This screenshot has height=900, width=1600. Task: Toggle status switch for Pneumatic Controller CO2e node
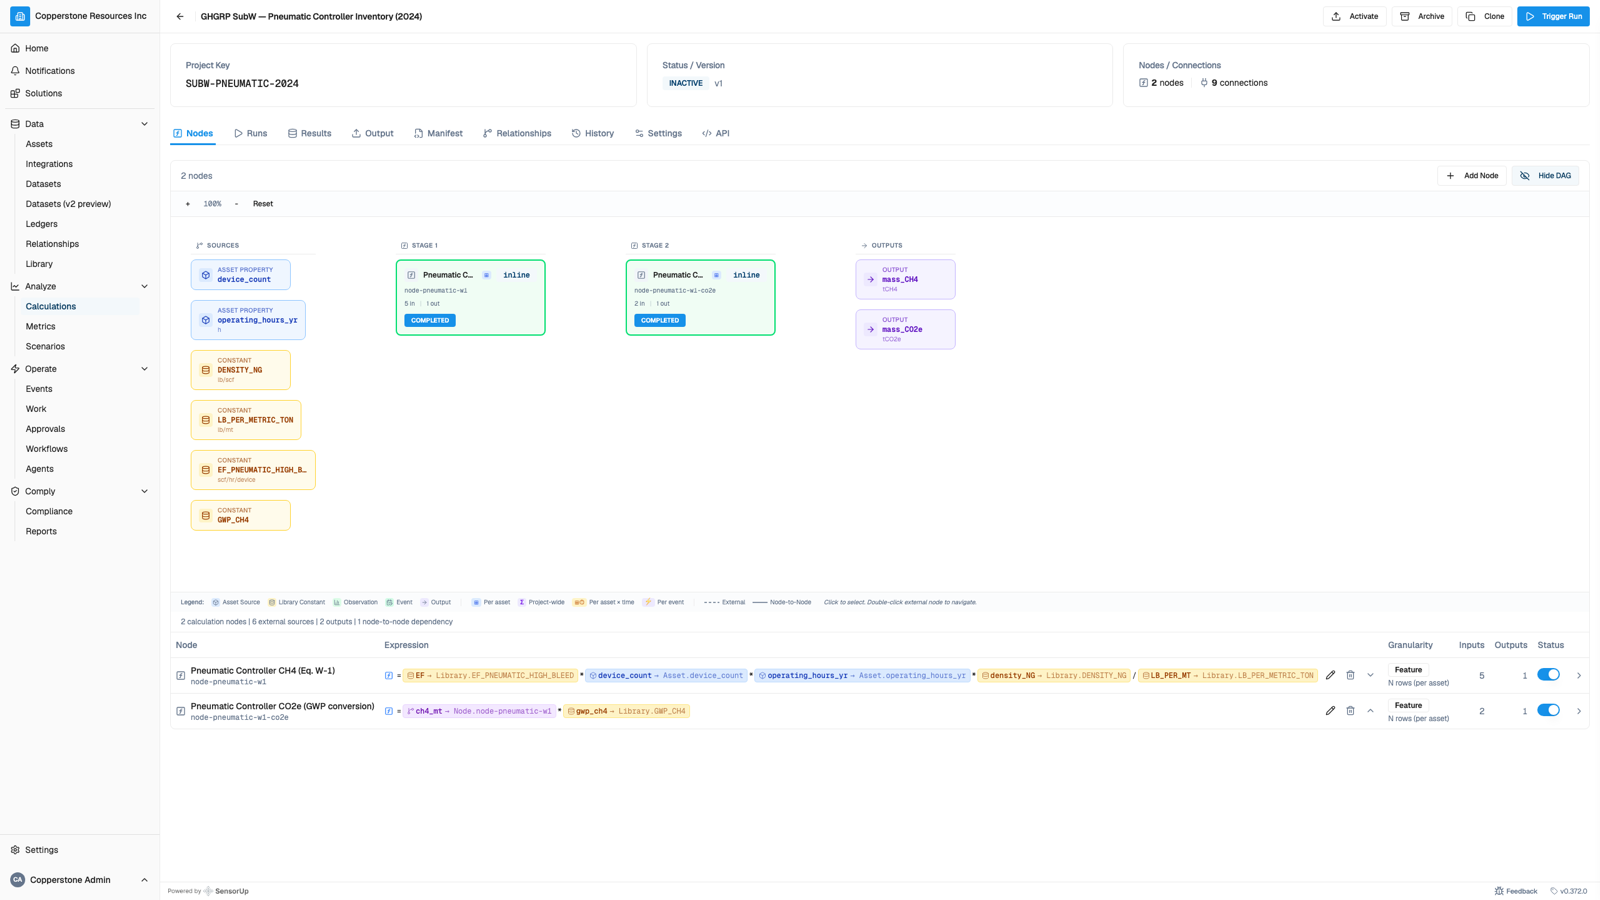1548,710
